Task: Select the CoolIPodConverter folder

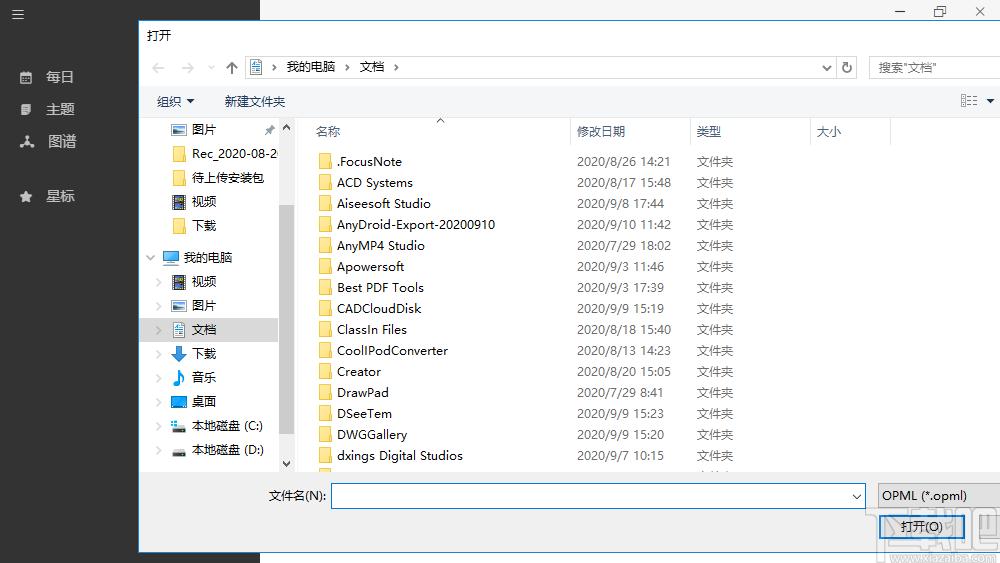Action: [x=383, y=351]
